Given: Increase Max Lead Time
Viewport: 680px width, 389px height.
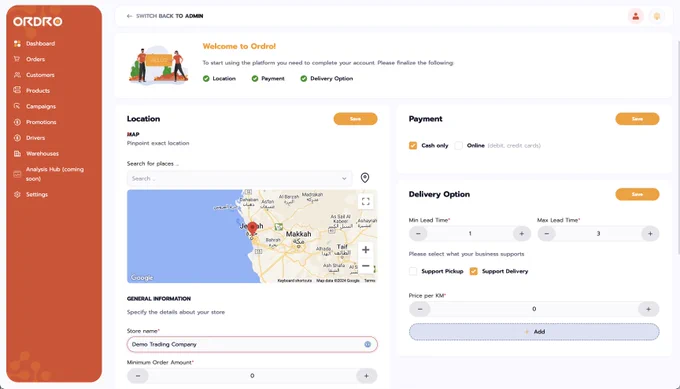Looking at the screenshot, I should (650, 234).
